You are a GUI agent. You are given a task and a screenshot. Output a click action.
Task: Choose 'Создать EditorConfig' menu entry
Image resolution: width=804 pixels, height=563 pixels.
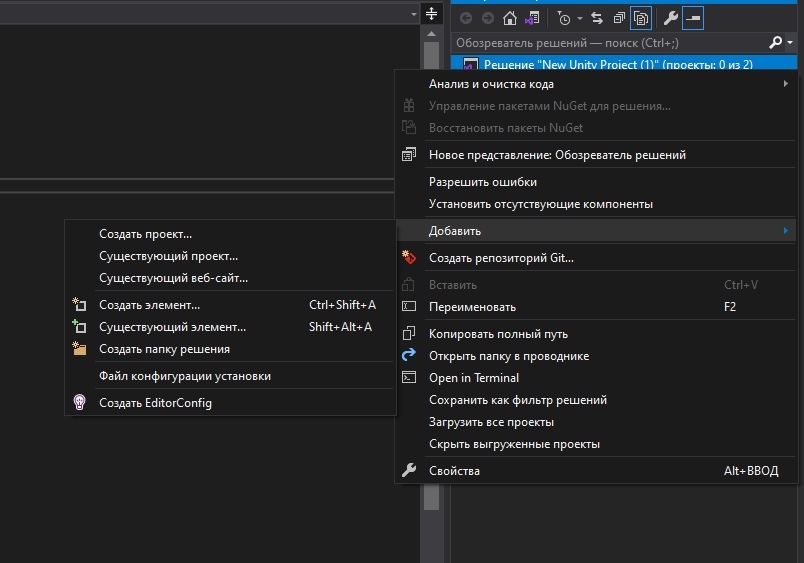click(155, 403)
